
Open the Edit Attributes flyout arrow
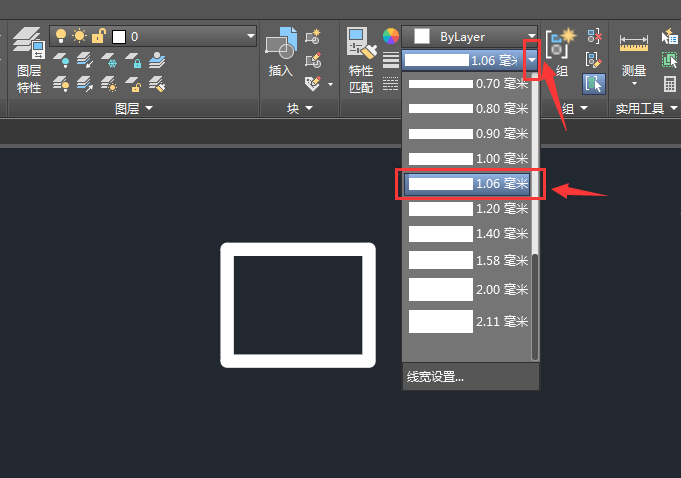(331, 84)
